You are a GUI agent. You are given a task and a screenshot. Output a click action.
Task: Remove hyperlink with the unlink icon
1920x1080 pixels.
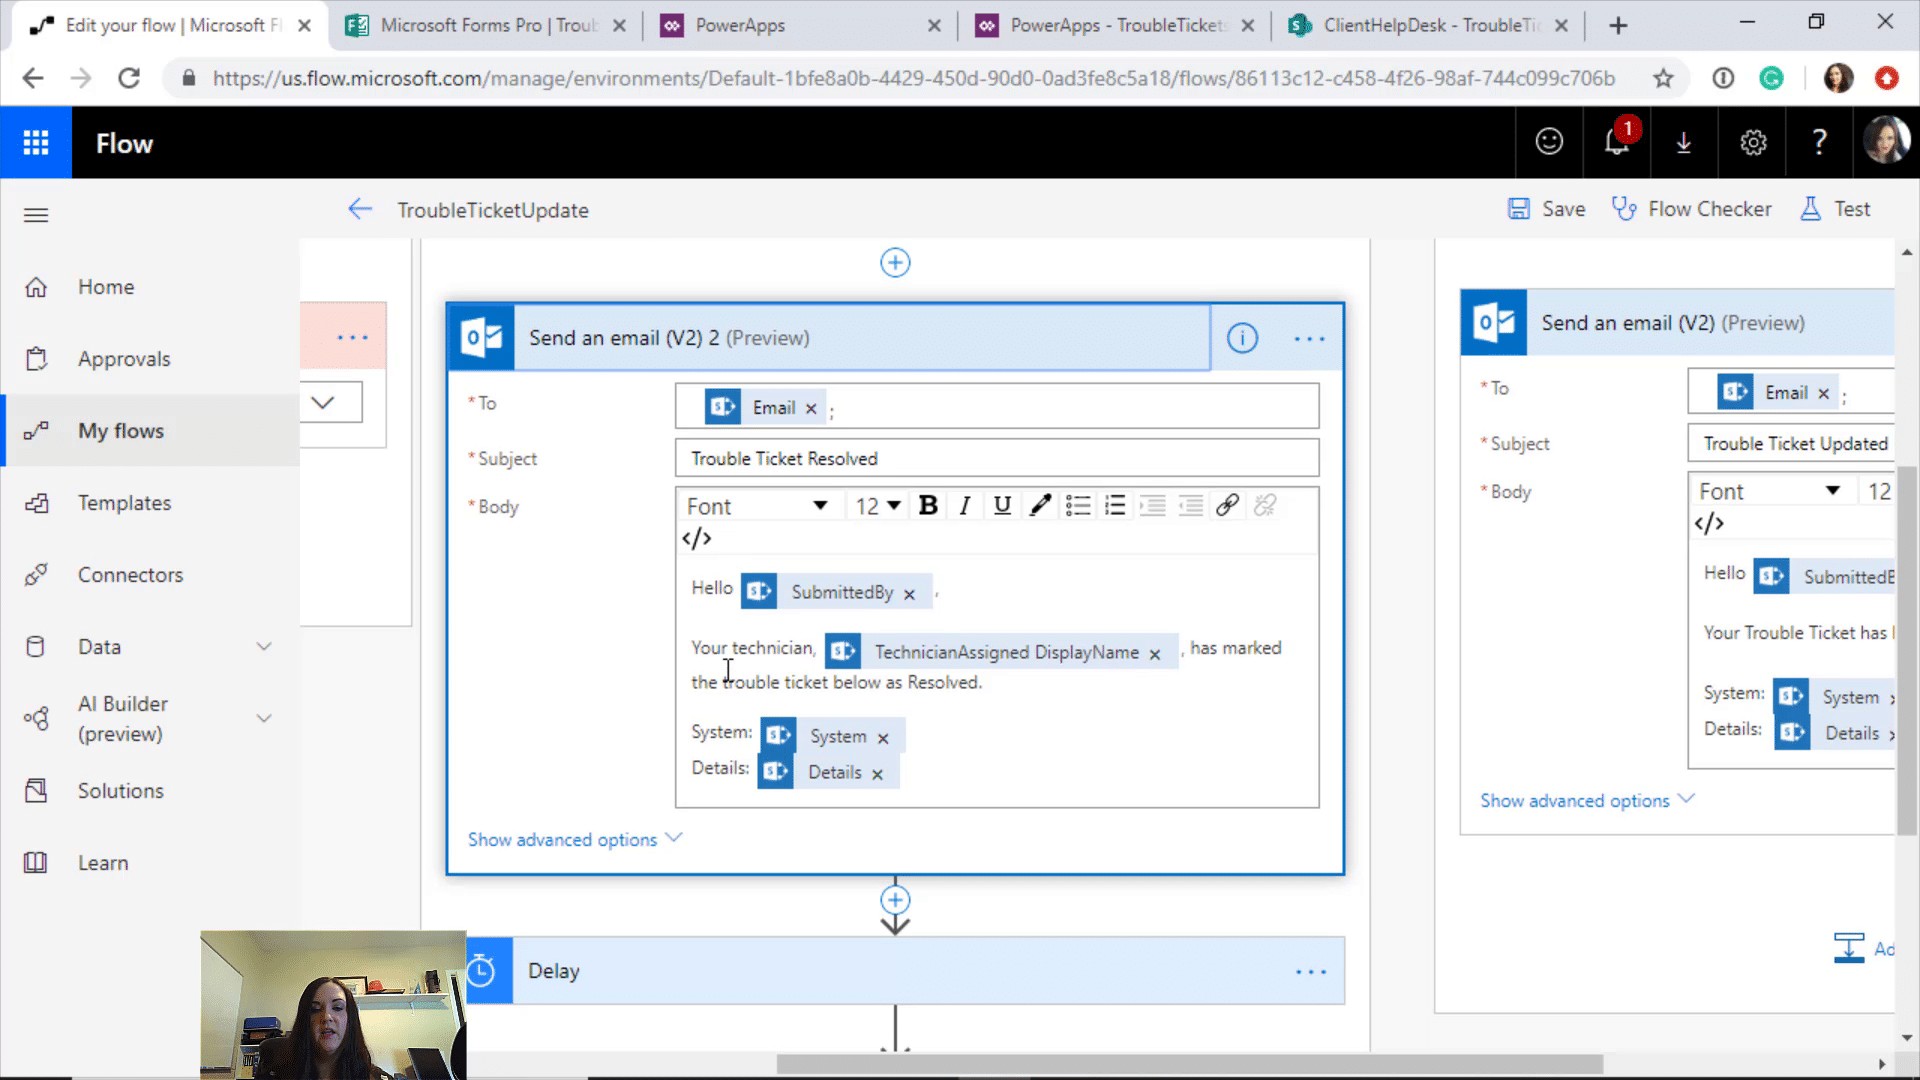(1265, 506)
